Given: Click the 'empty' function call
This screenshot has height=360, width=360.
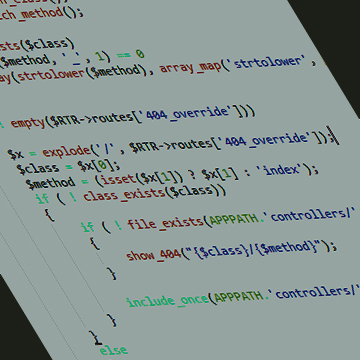Looking at the screenshot, I should point(28,123).
